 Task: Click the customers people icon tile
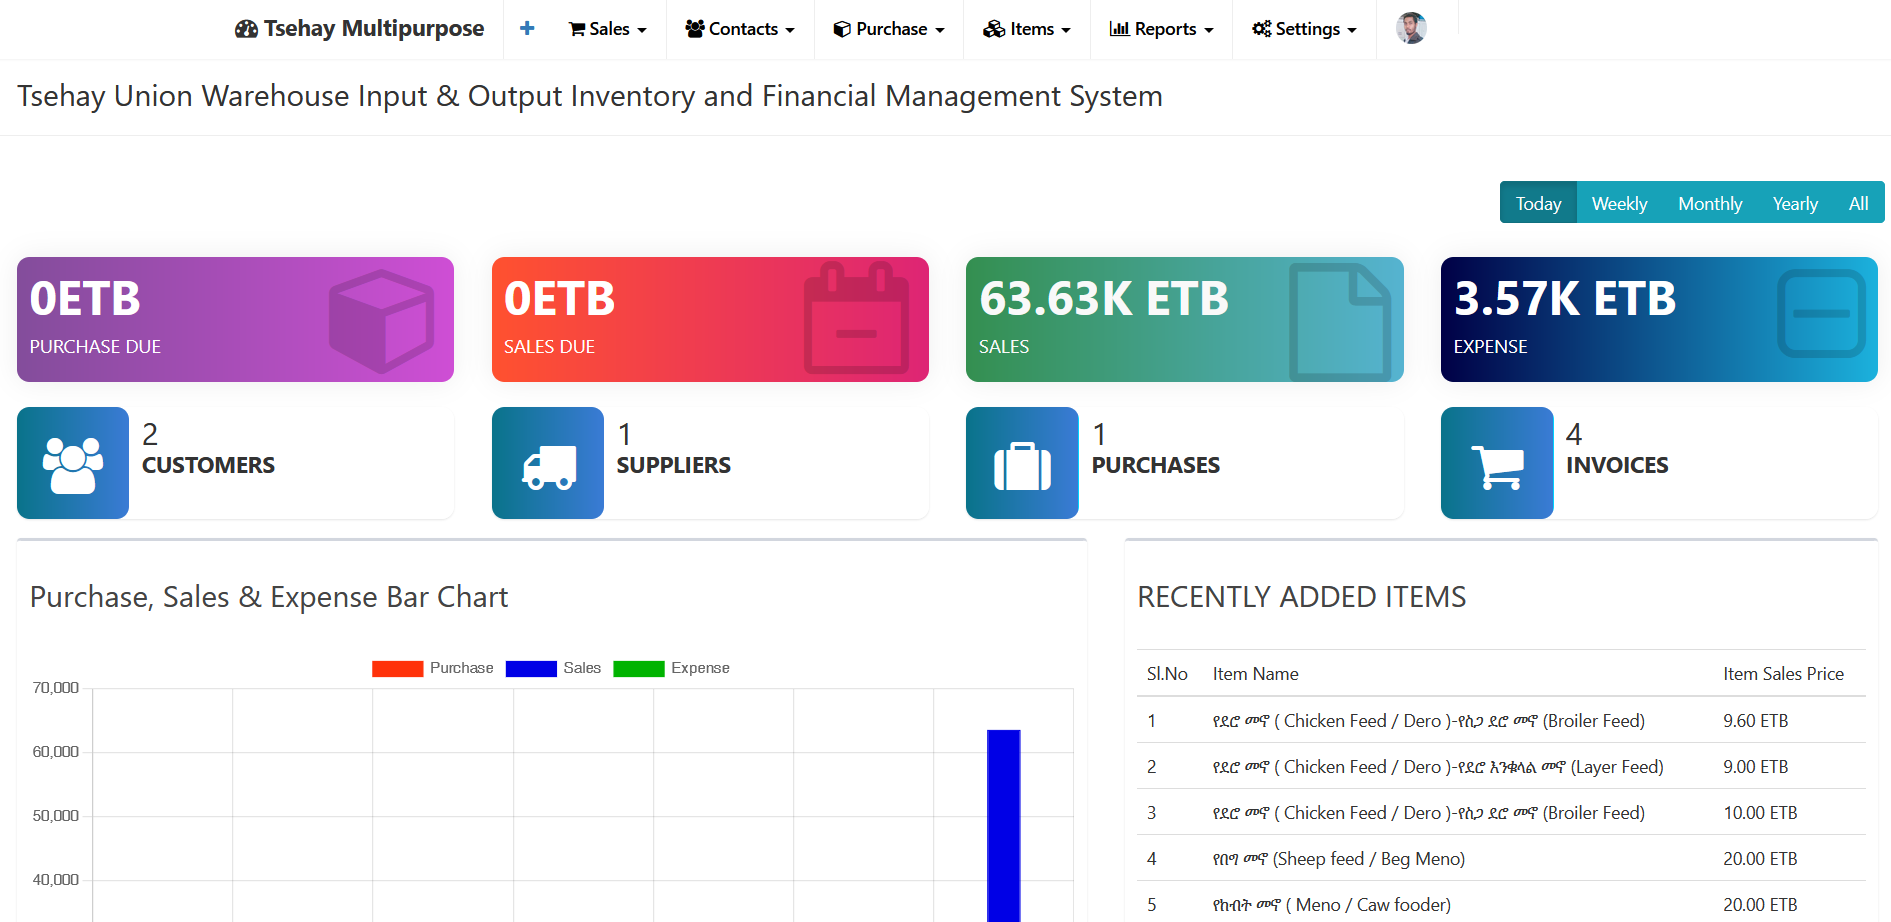[x=73, y=464]
